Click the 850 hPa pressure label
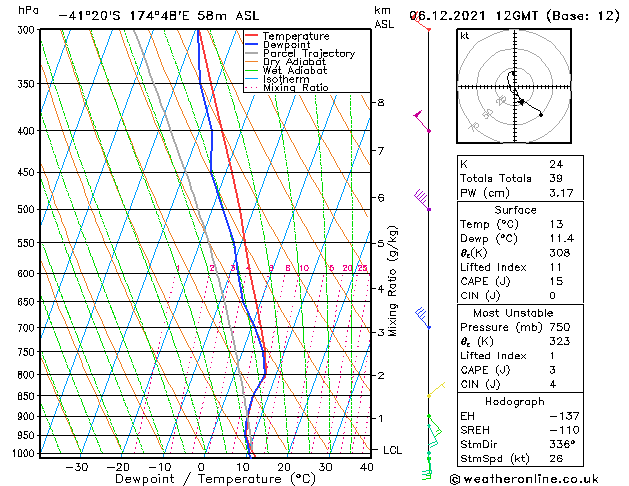This screenshot has width=629, height=486. click(x=28, y=396)
